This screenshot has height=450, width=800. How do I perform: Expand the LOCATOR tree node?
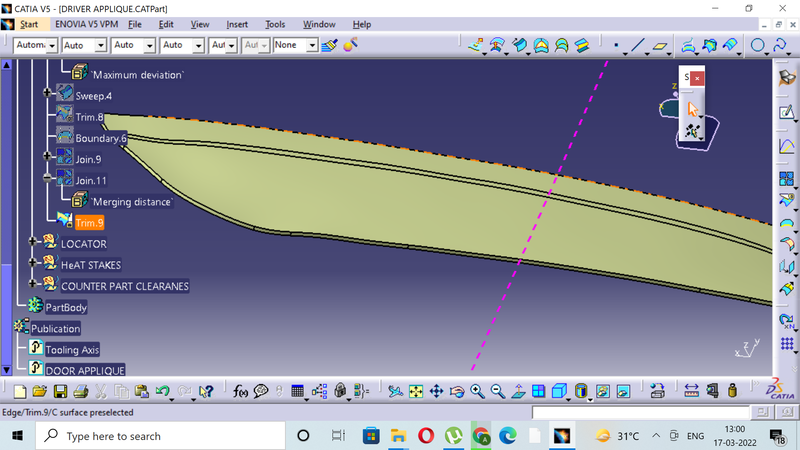[34, 243]
